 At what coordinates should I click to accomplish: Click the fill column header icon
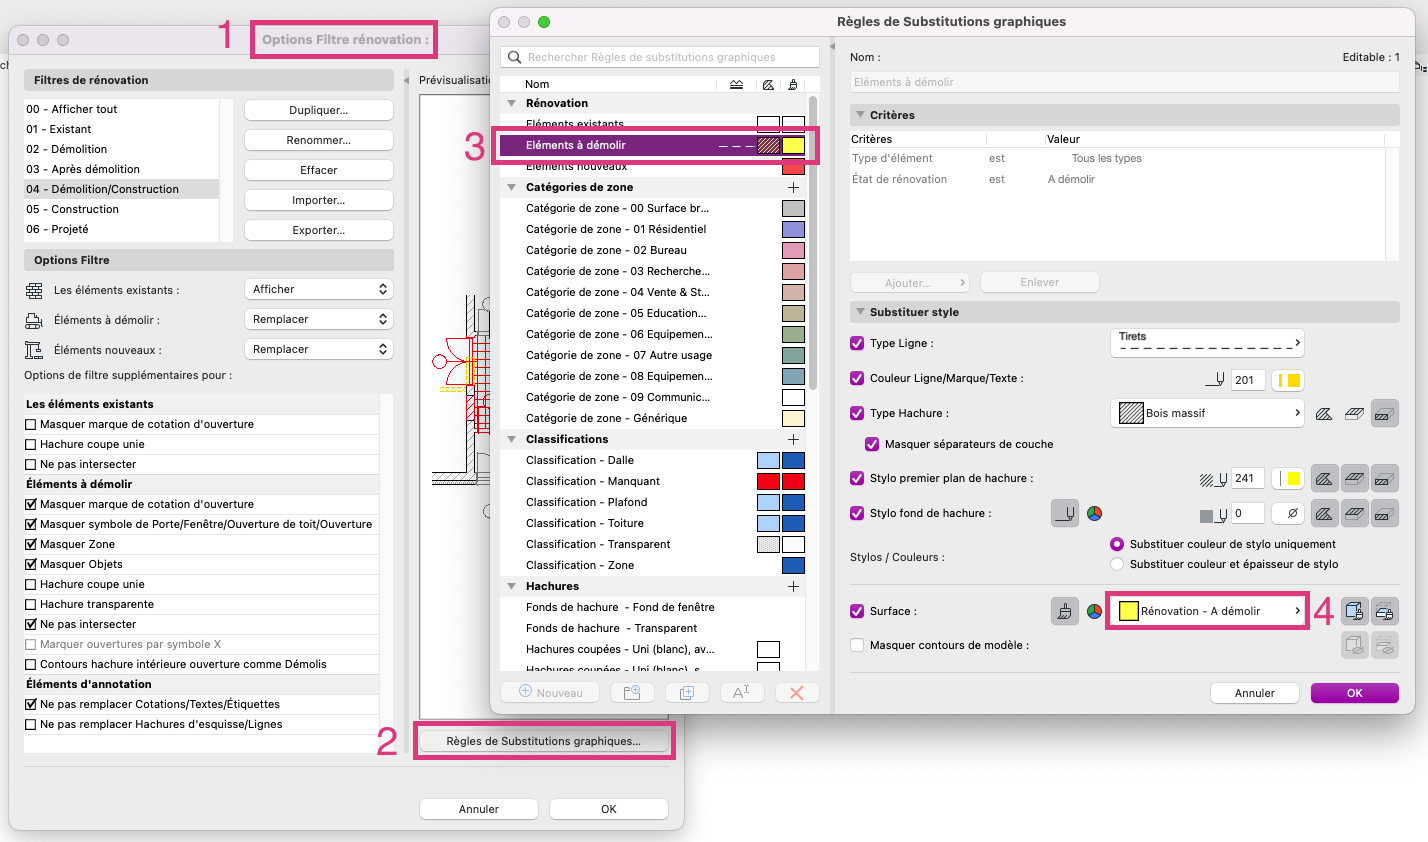pyautogui.click(x=768, y=84)
